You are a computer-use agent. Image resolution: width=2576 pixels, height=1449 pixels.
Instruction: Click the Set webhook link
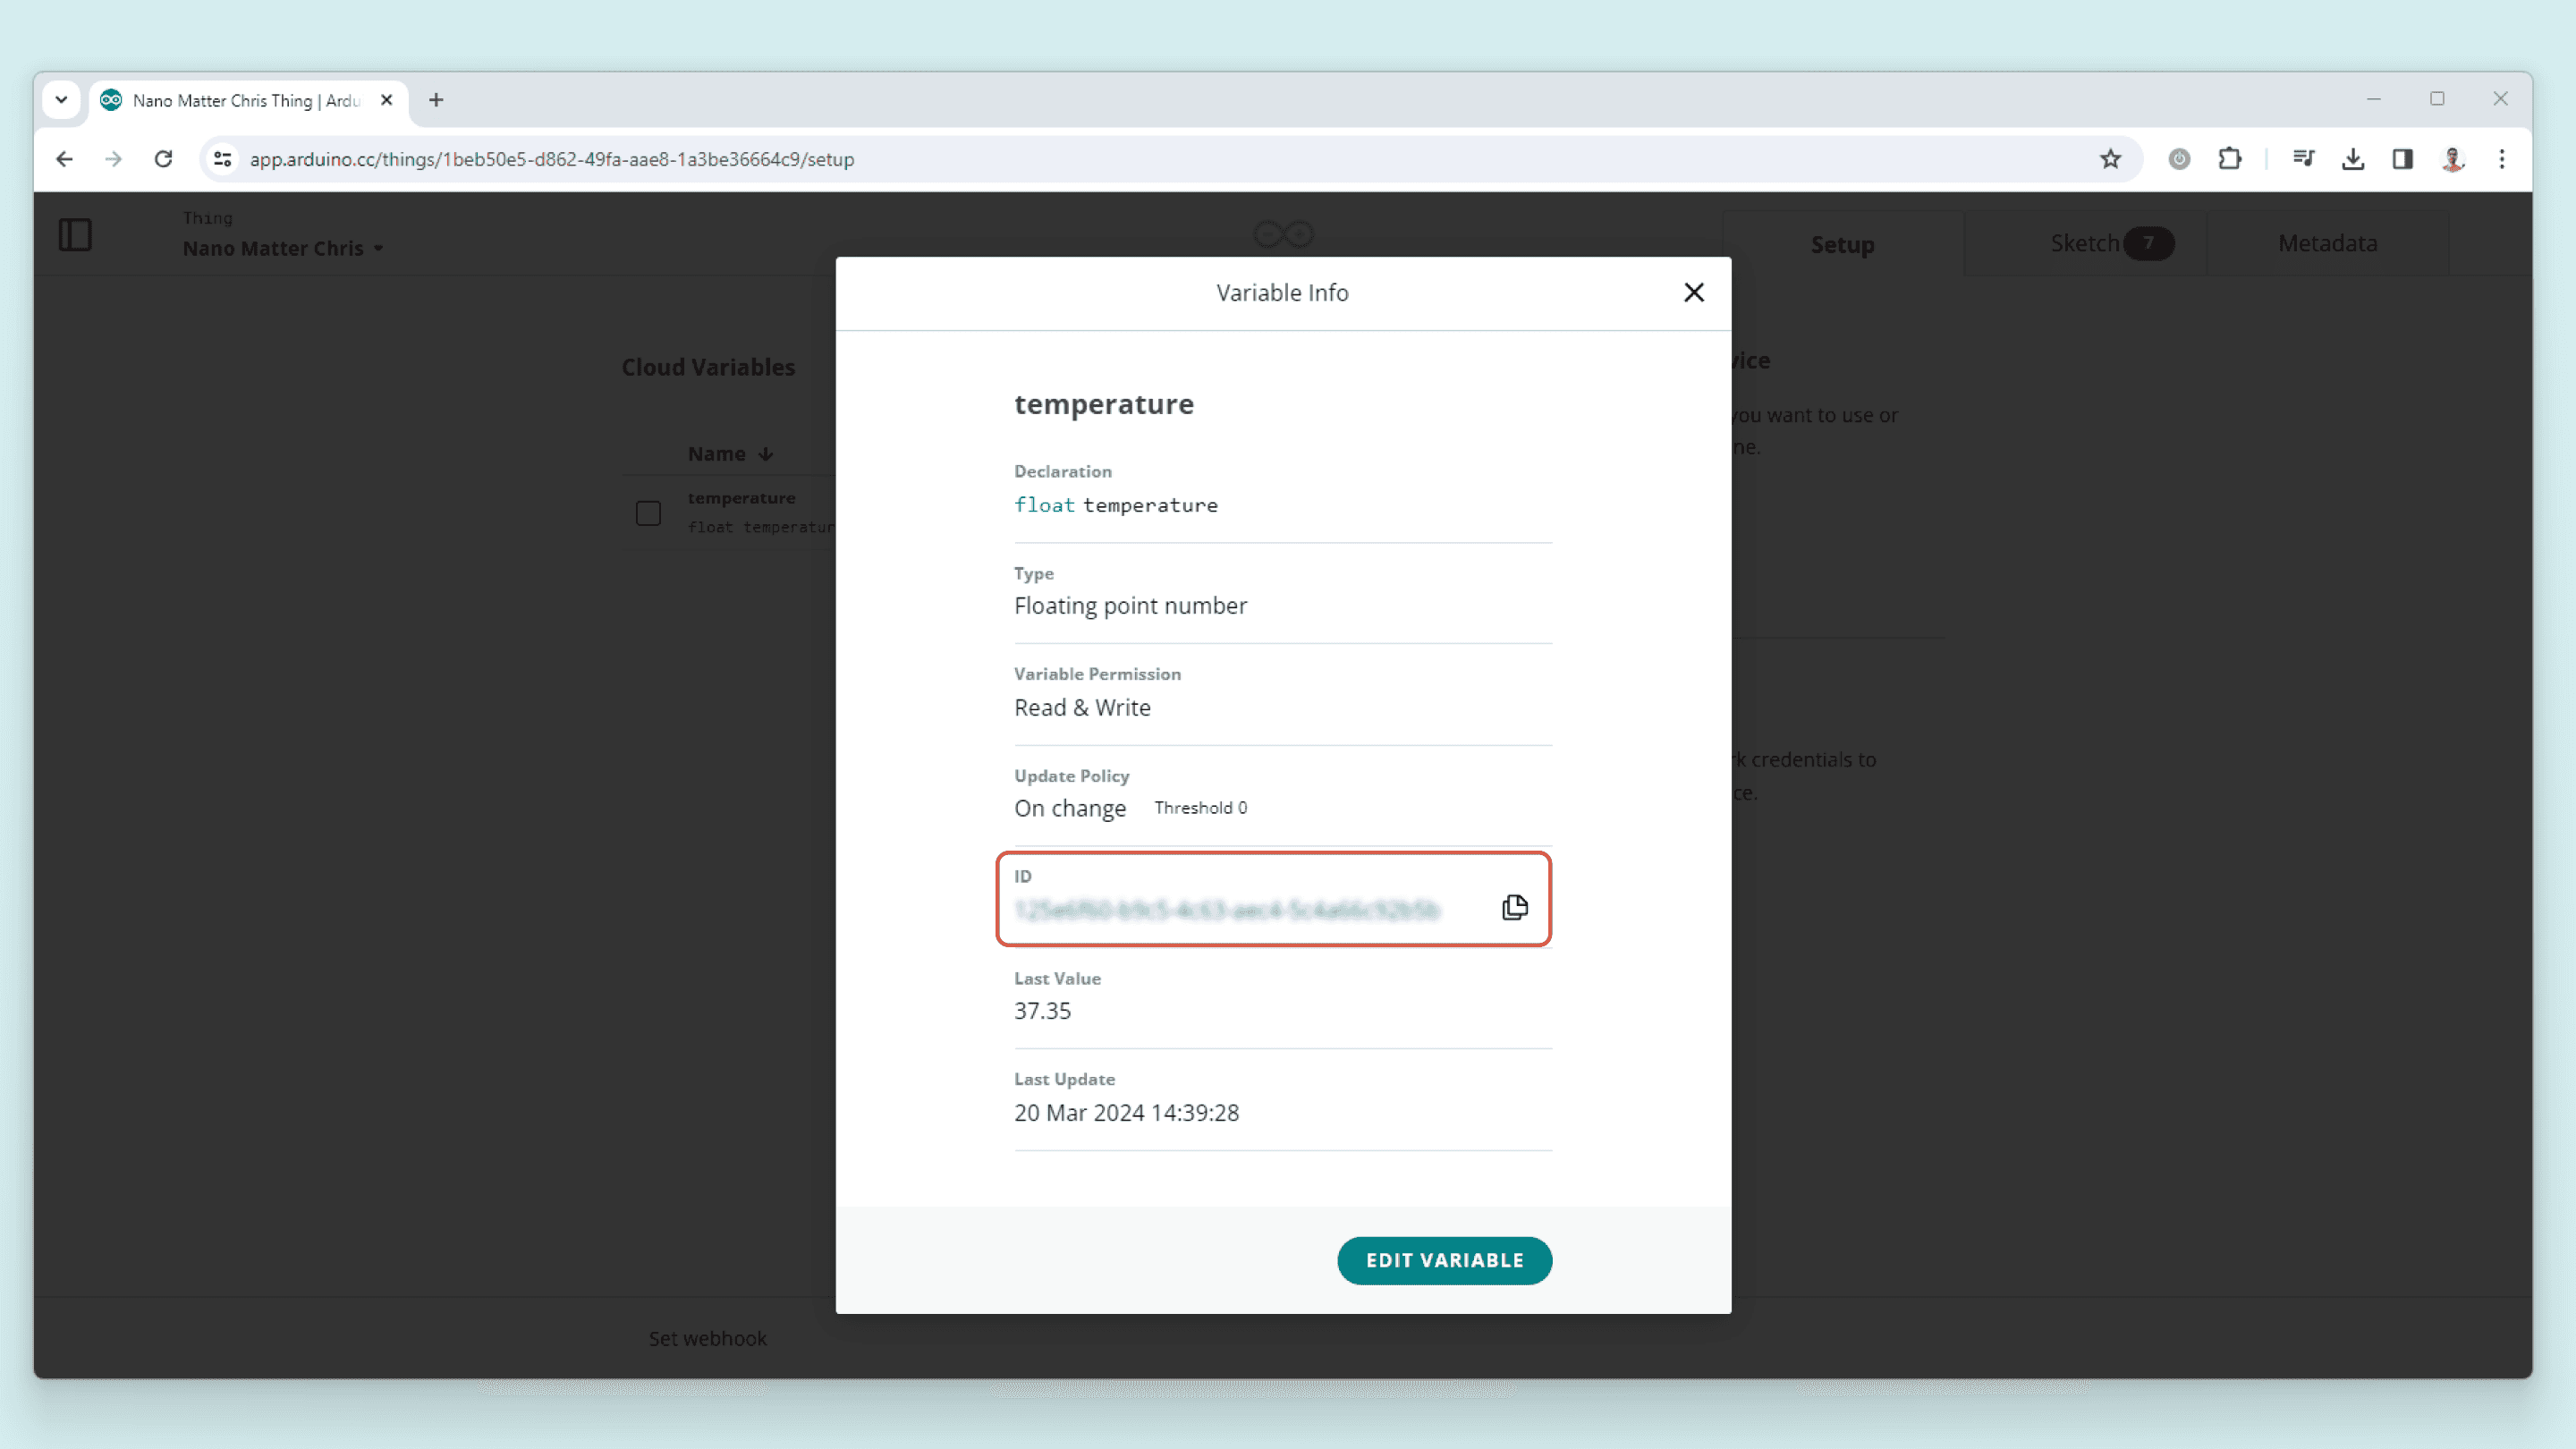coord(707,1338)
